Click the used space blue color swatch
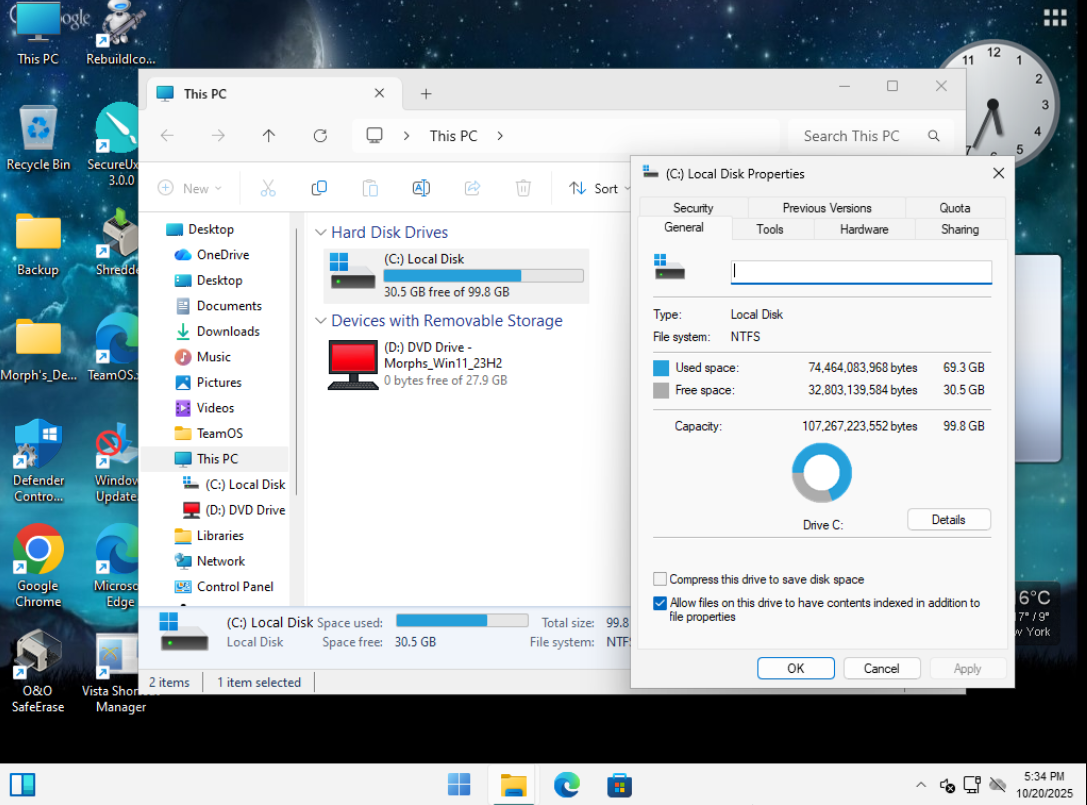Viewport: 1087px width, 805px height. [x=661, y=368]
